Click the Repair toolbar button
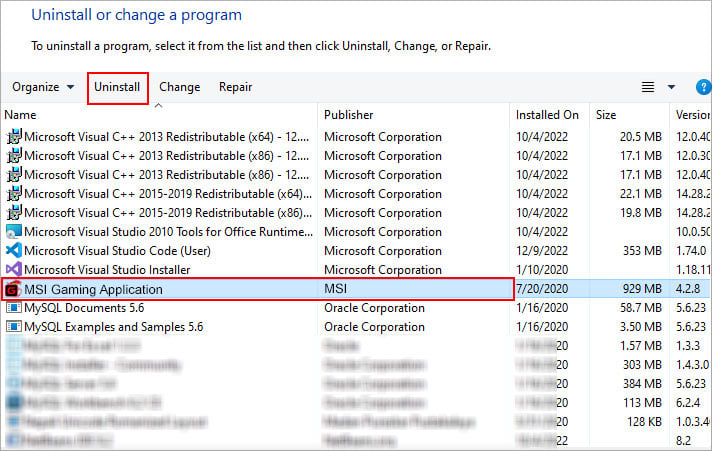 click(235, 87)
